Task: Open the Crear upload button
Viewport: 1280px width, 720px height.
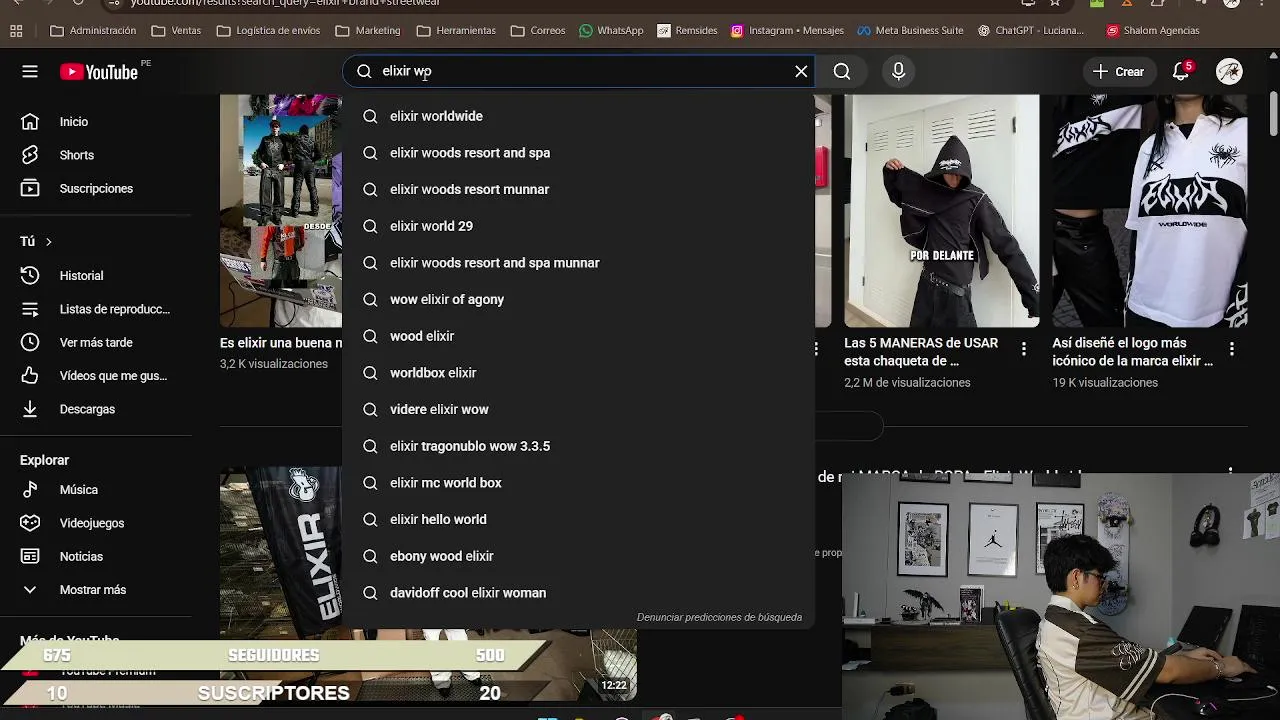Action: click(1118, 71)
